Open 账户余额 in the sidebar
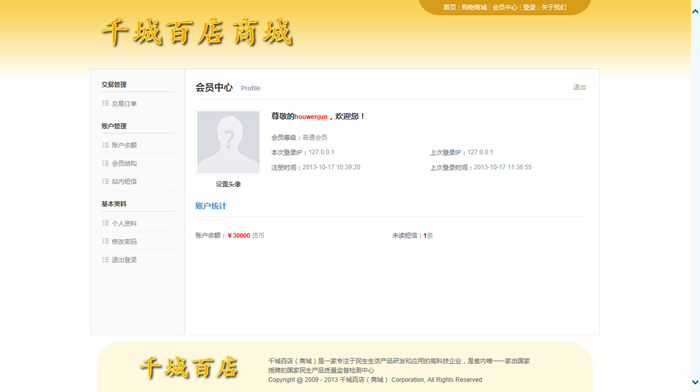Image resolution: width=700 pixels, height=392 pixels. point(124,145)
